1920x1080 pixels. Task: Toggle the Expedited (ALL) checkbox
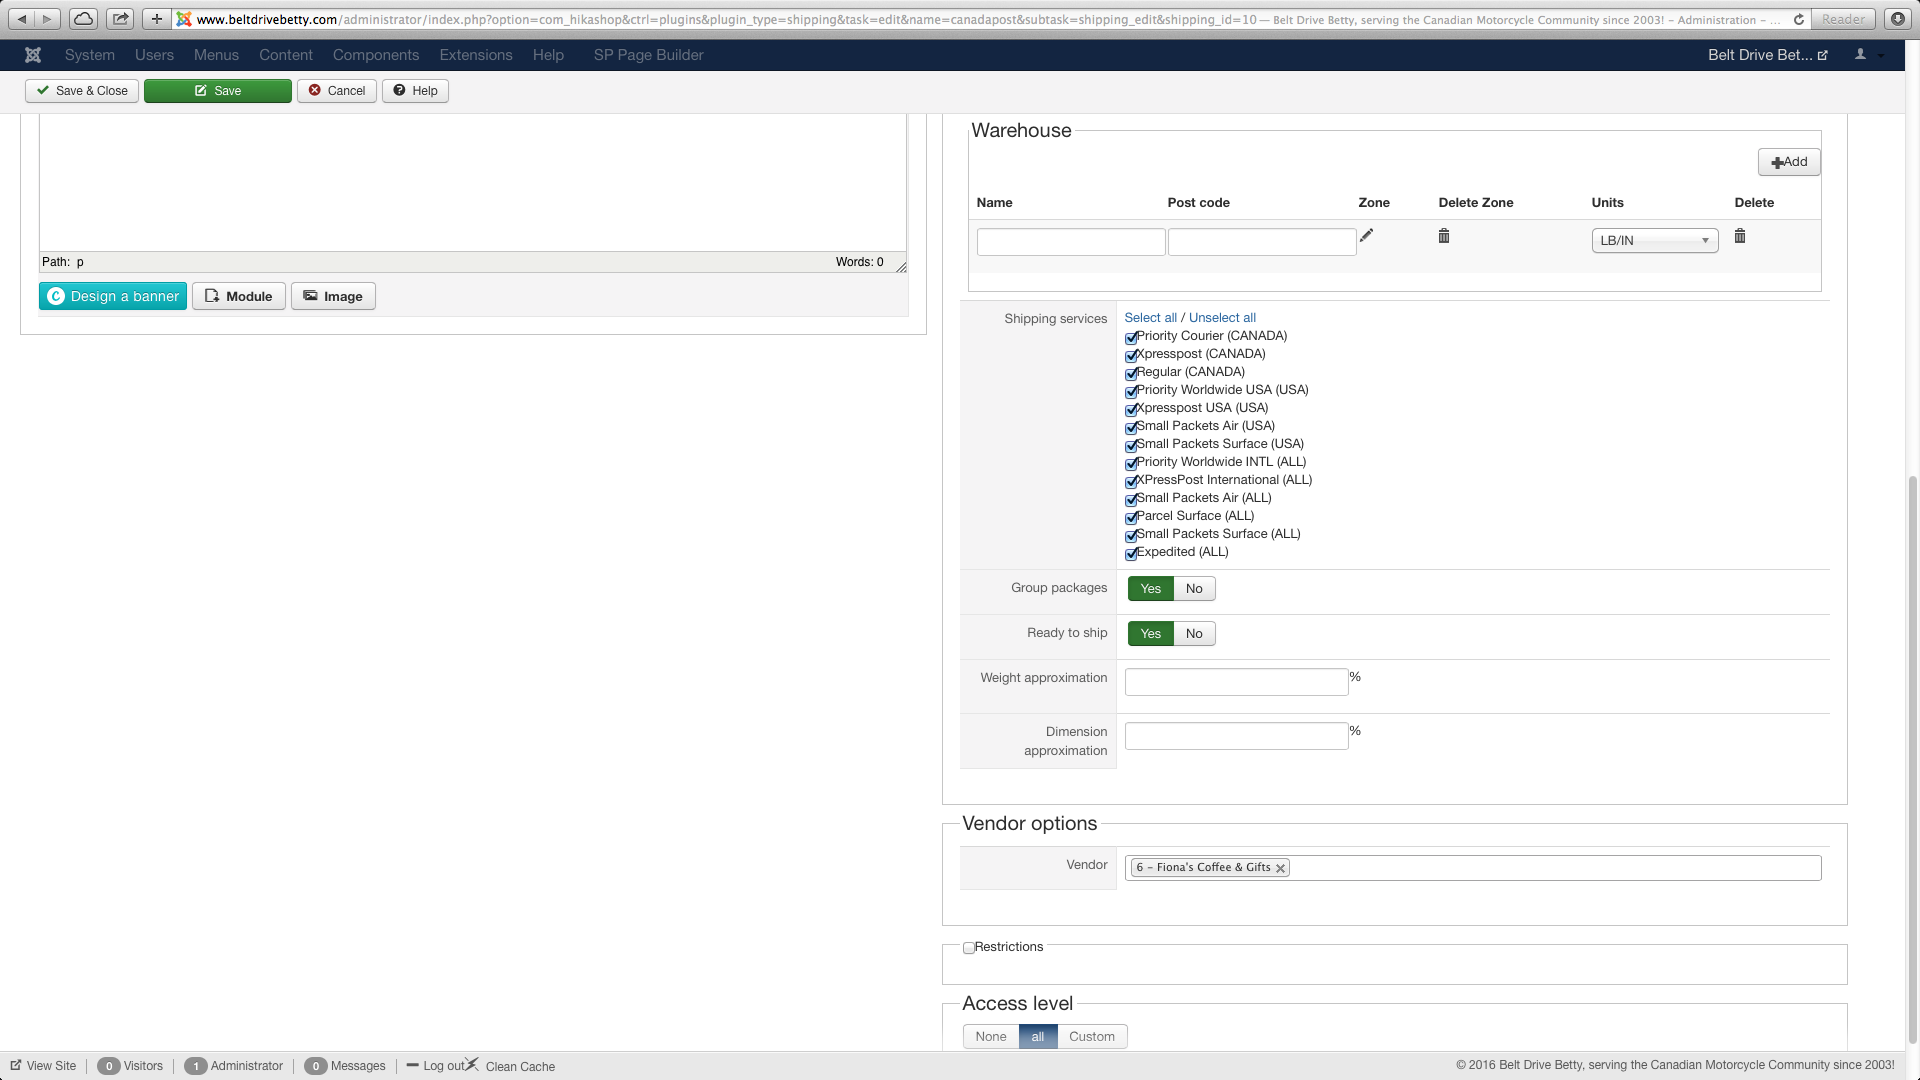(x=1131, y=554)
